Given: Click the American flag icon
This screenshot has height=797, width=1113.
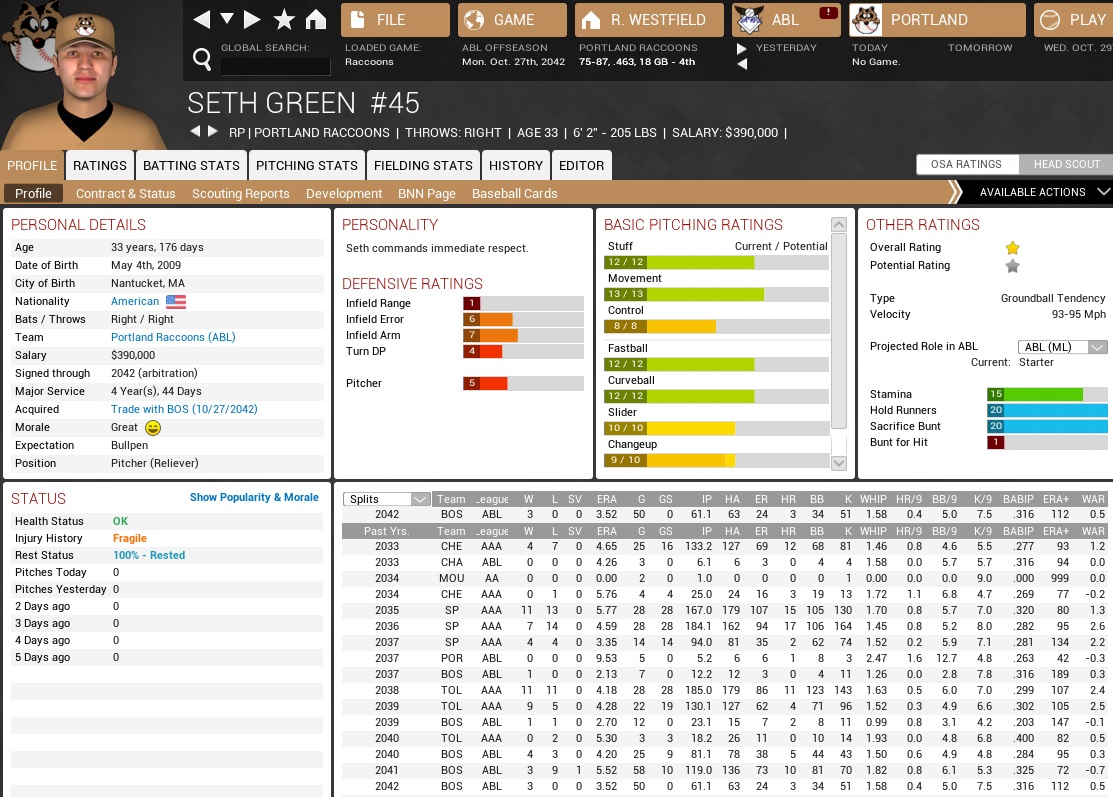Looking at the screenshot, I should [x=176, y=302].
